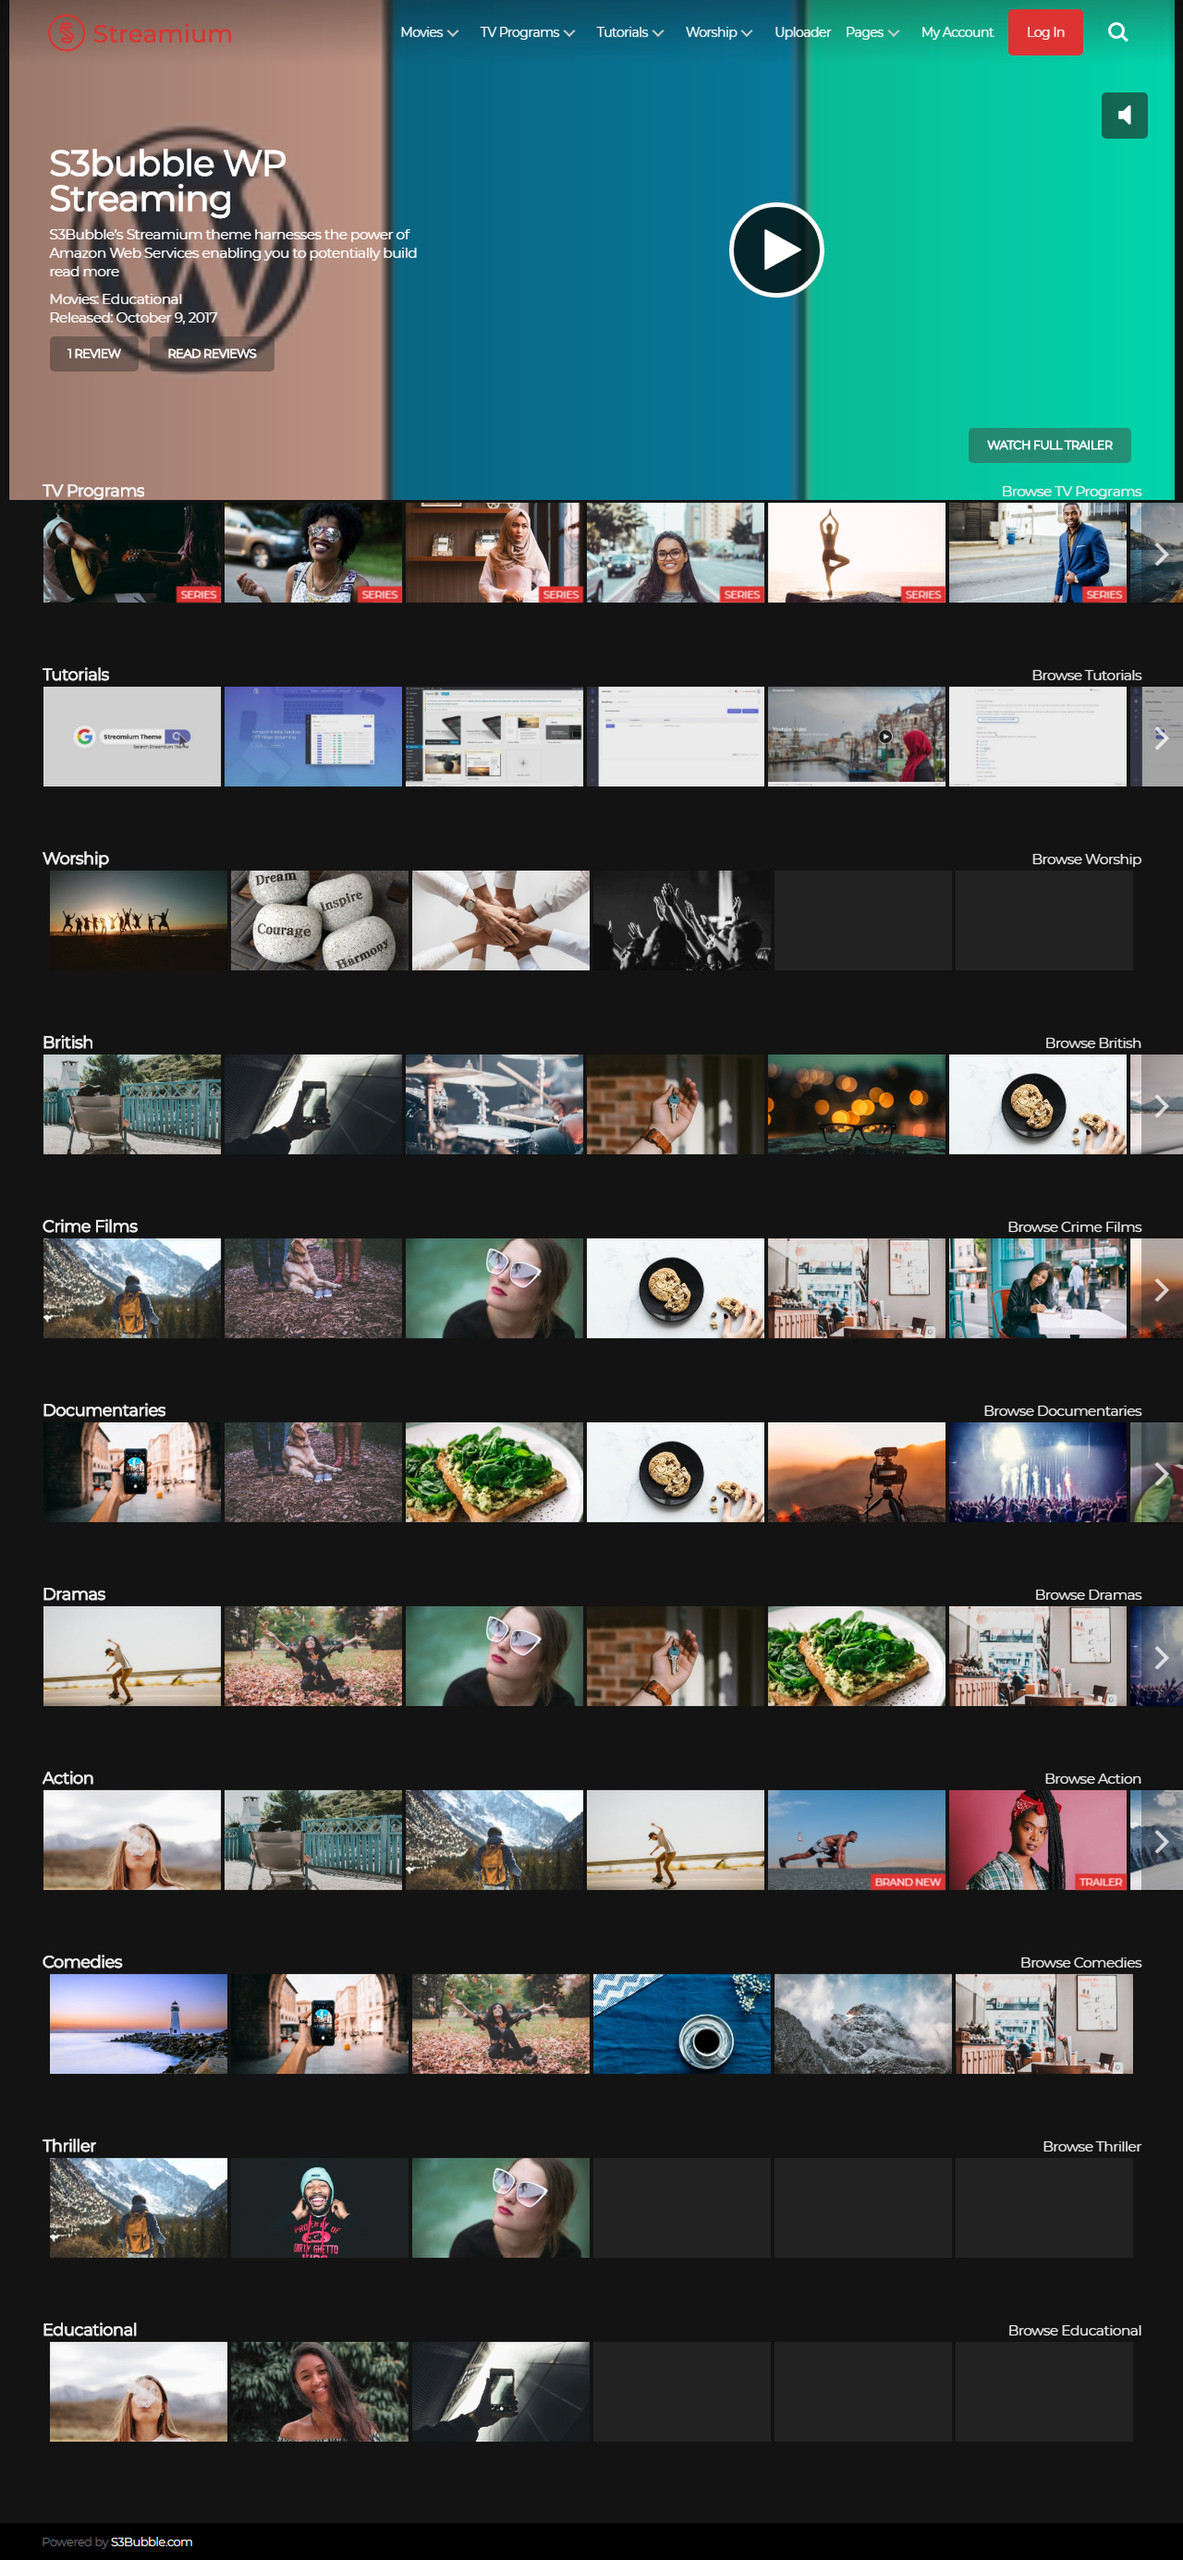Open the blue suit man series thumbnail

(1037, 553)
